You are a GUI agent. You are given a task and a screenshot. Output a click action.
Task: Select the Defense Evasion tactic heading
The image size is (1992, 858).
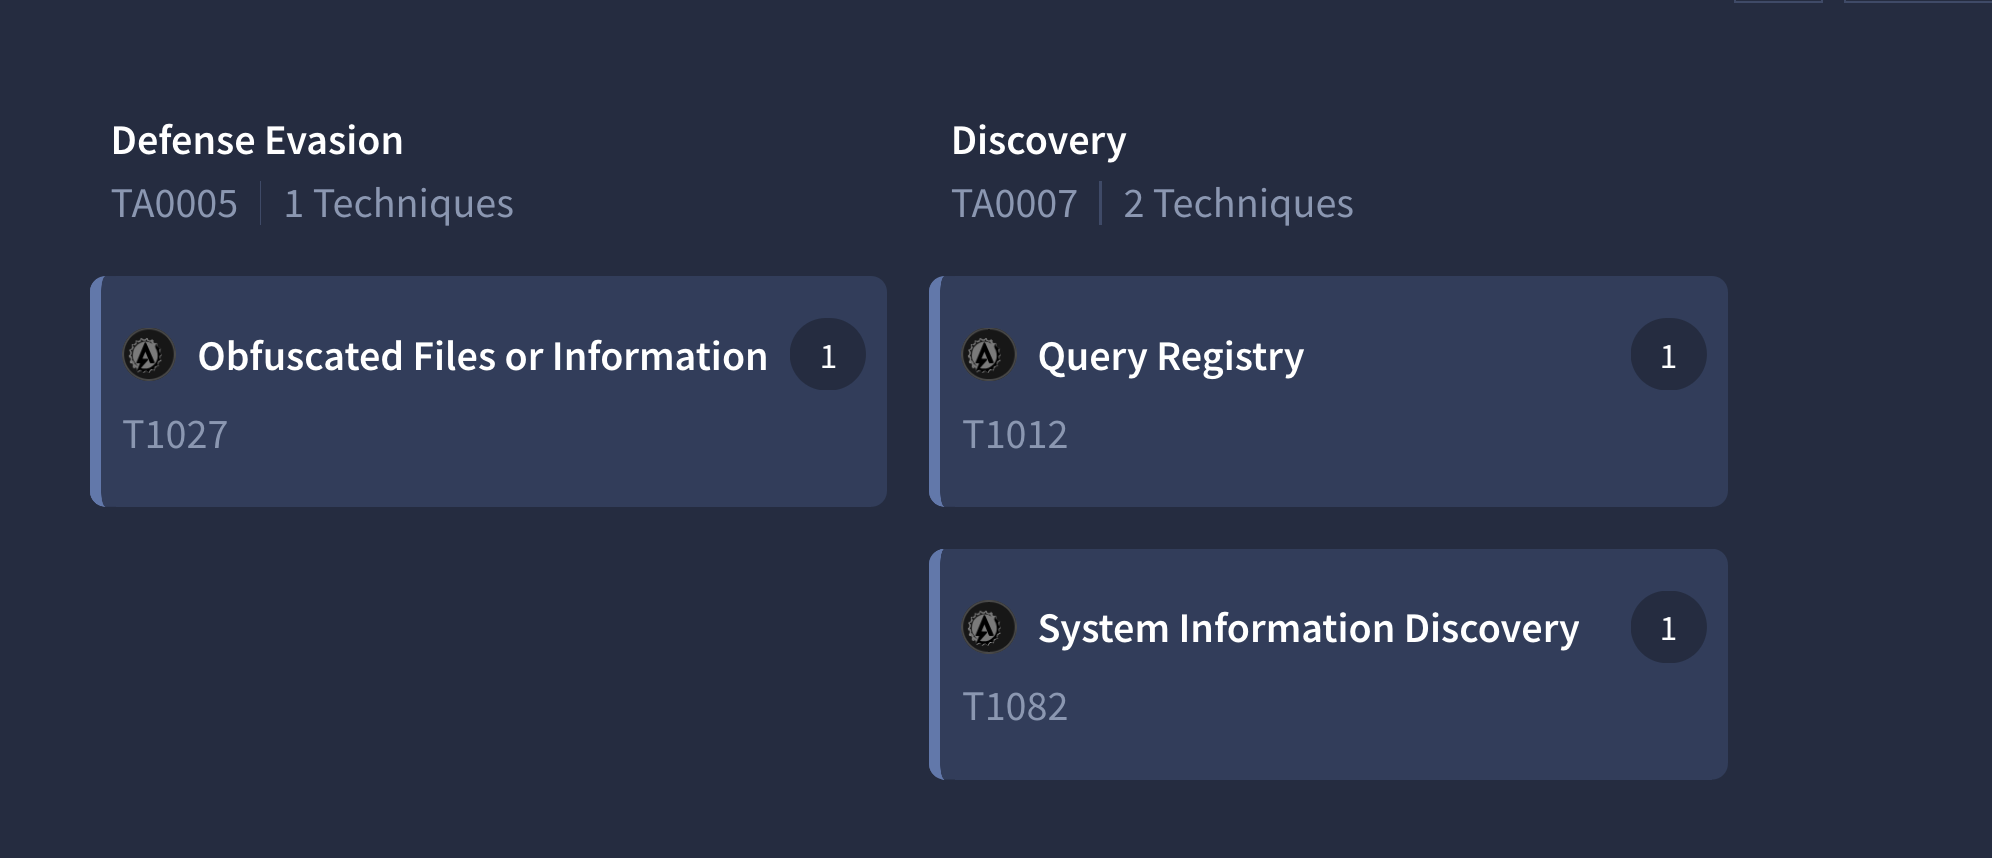(257, 141)
